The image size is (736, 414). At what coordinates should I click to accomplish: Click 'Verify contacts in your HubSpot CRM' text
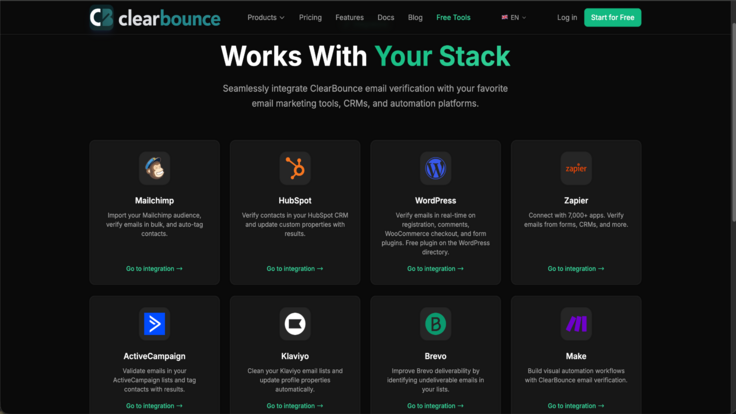[295, 224]
